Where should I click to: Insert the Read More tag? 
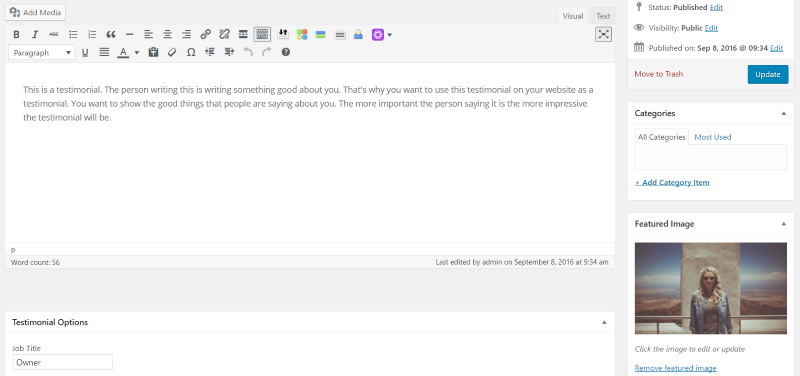click(243, 35)
